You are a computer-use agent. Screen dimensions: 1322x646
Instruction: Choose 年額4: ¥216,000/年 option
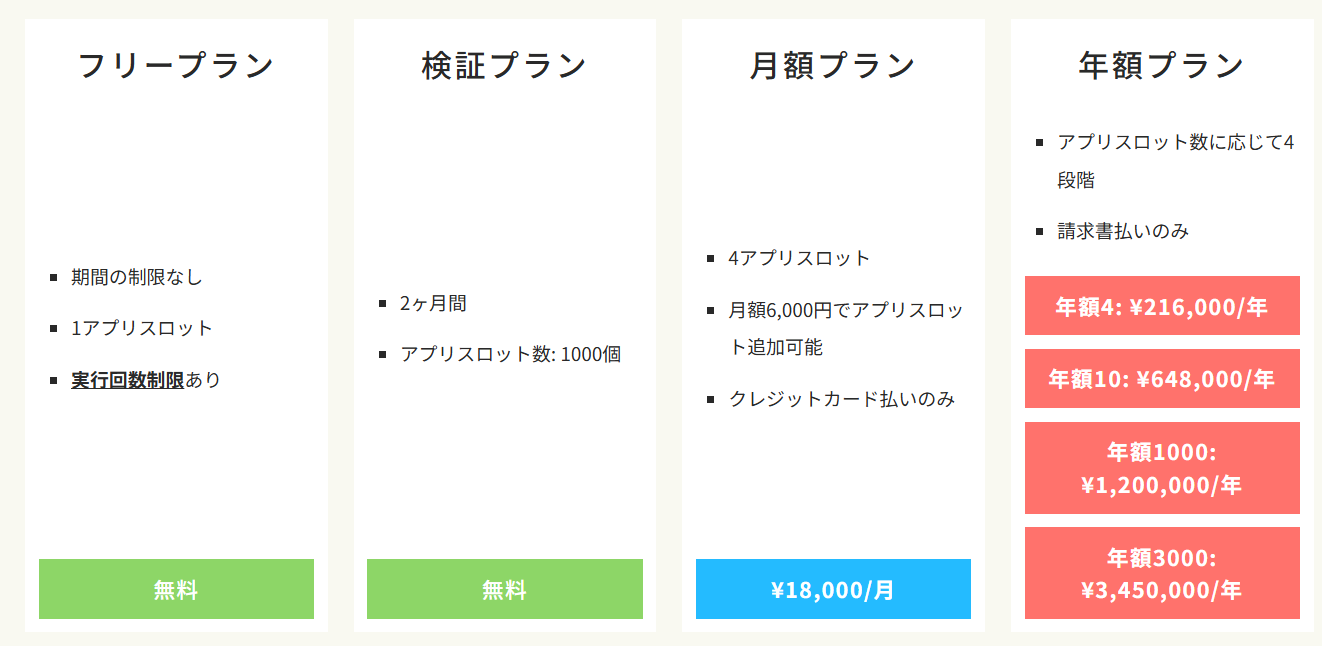click(x=1162, y=305)
